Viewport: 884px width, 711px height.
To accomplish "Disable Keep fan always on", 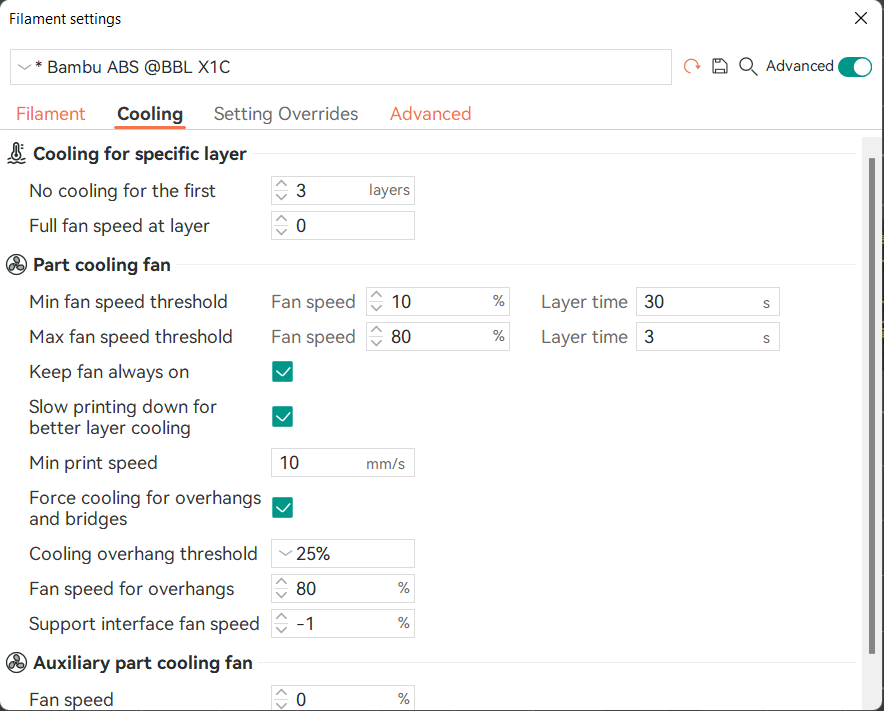I will [282, 371].
